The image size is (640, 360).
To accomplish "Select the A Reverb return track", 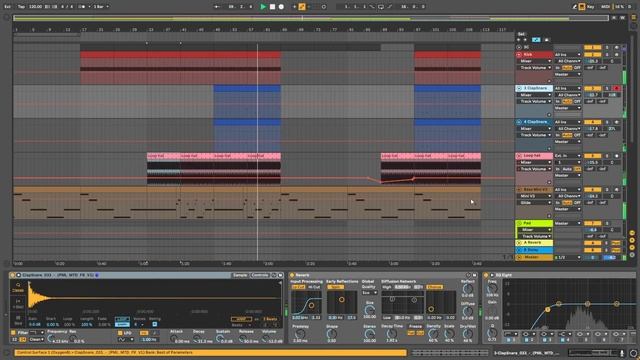I will pos(534,243).
